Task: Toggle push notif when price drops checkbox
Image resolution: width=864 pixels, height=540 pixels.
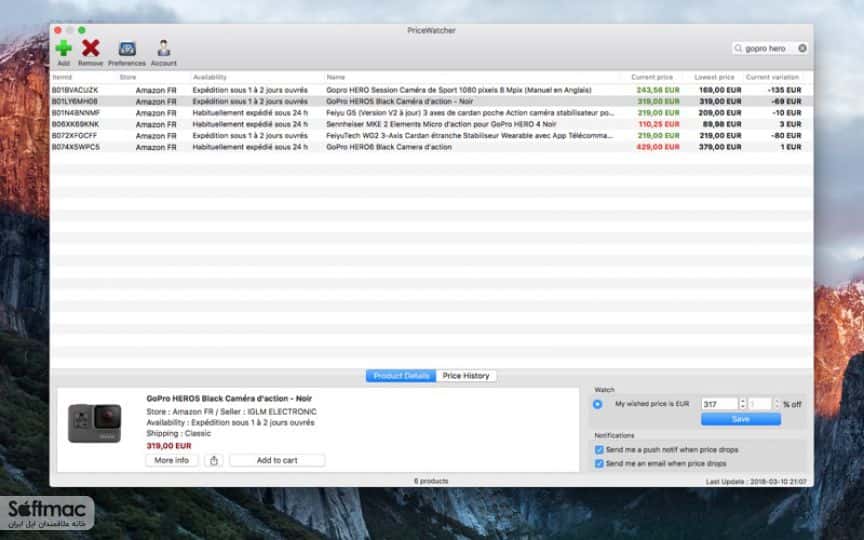Action: [599, 450]
